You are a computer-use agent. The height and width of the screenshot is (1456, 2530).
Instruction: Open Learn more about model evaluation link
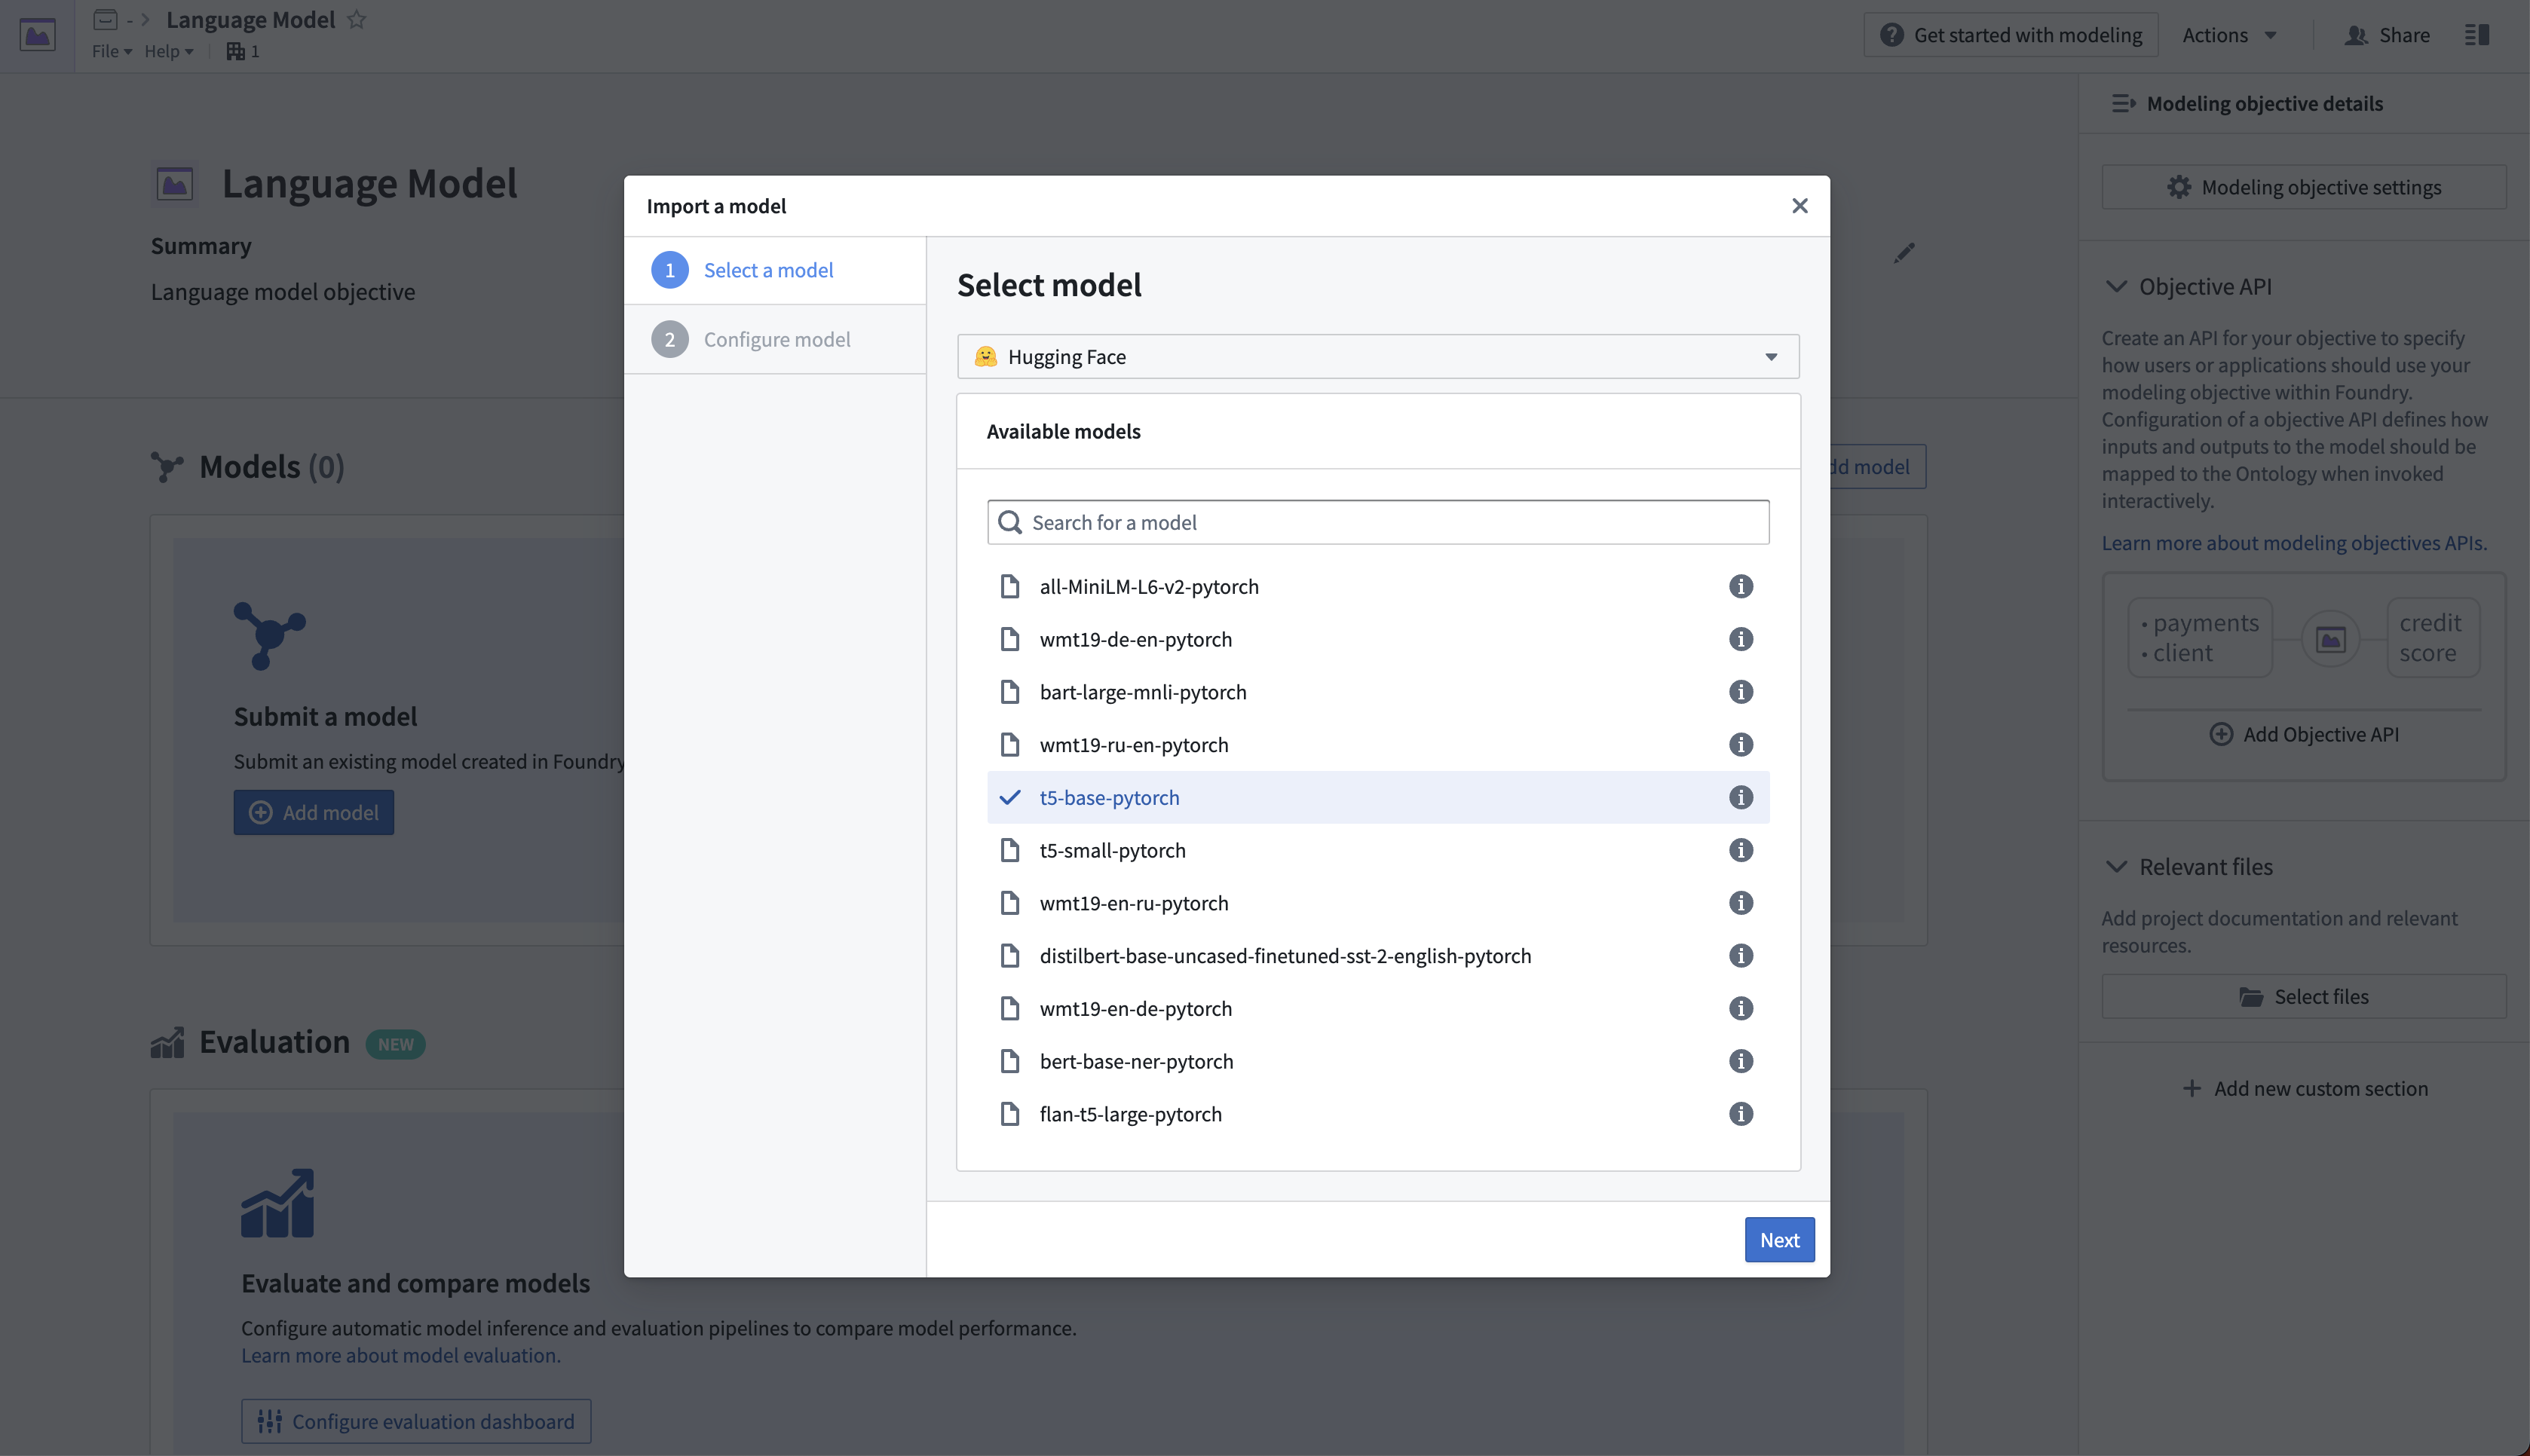pyautogui.click(x=401, y=1356)
